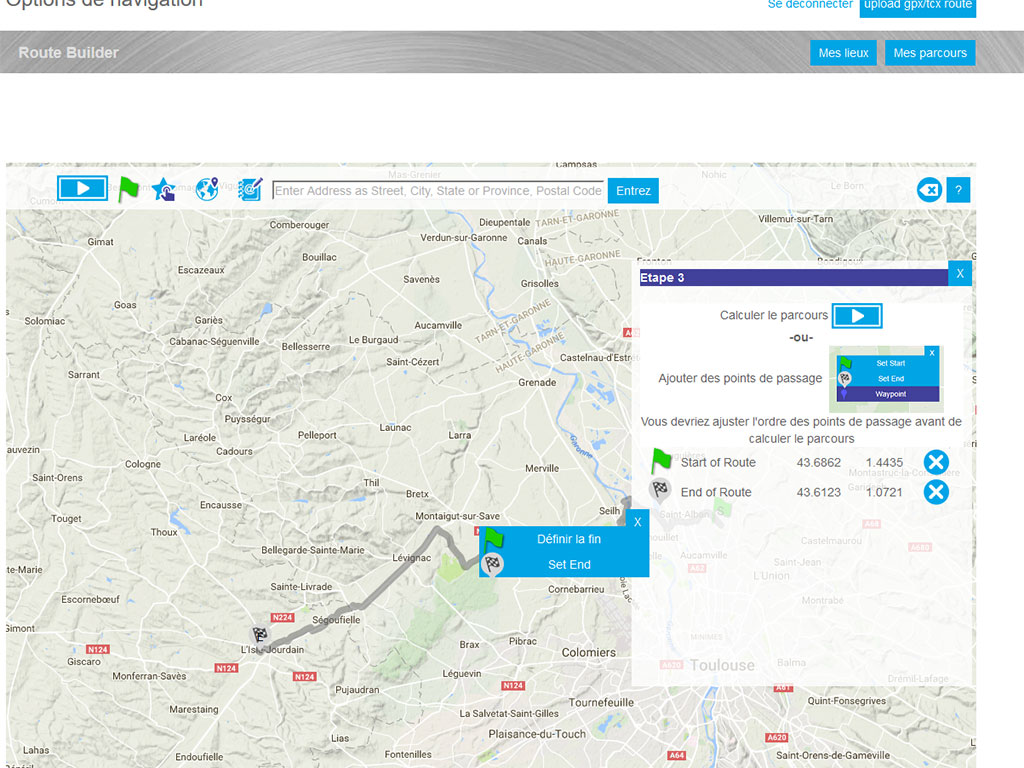Click End of Route label text
Viewport: 1024px width, 768px height.
716,492
